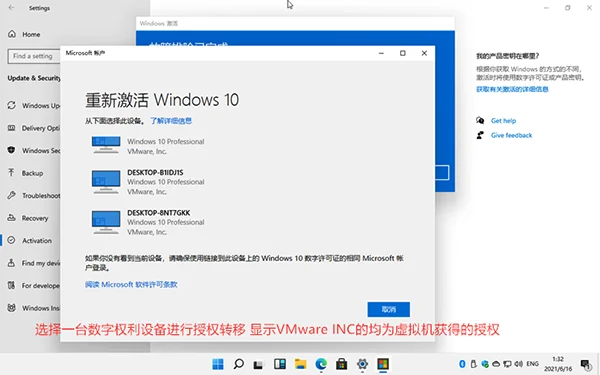Open the Windows Start menu
Screen dimensions: 600x375
pyautogui.click(x=218, y=364)
